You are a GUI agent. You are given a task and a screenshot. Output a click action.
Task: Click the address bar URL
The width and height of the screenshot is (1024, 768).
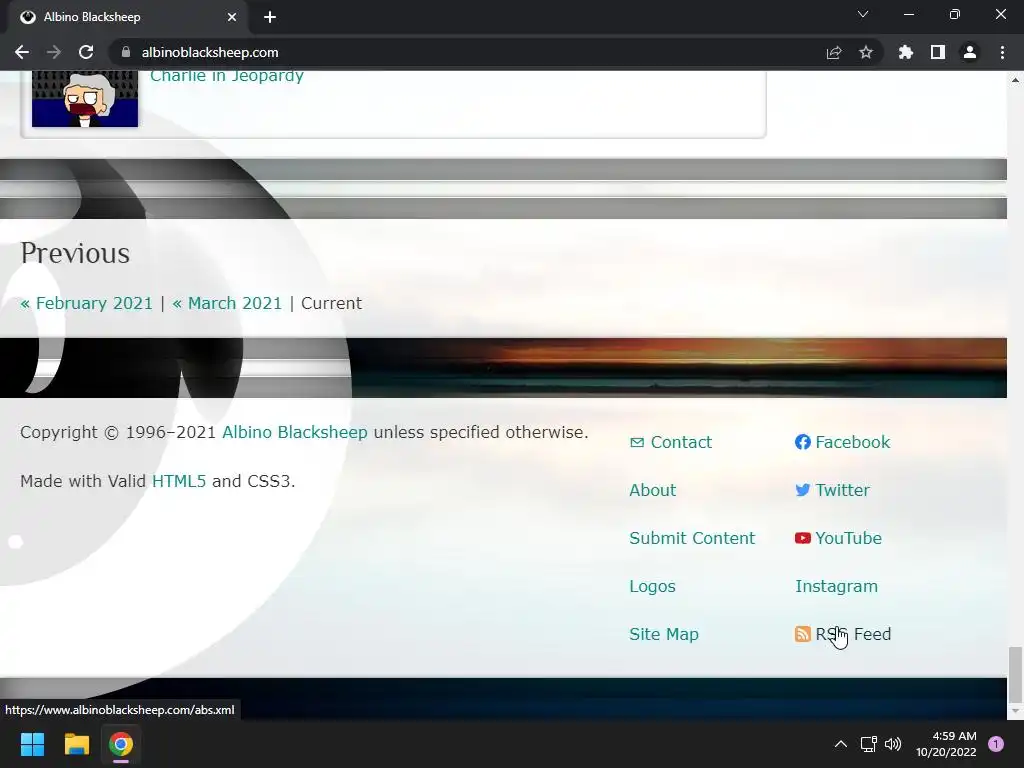pyautogui.click(x=210, y=52)
